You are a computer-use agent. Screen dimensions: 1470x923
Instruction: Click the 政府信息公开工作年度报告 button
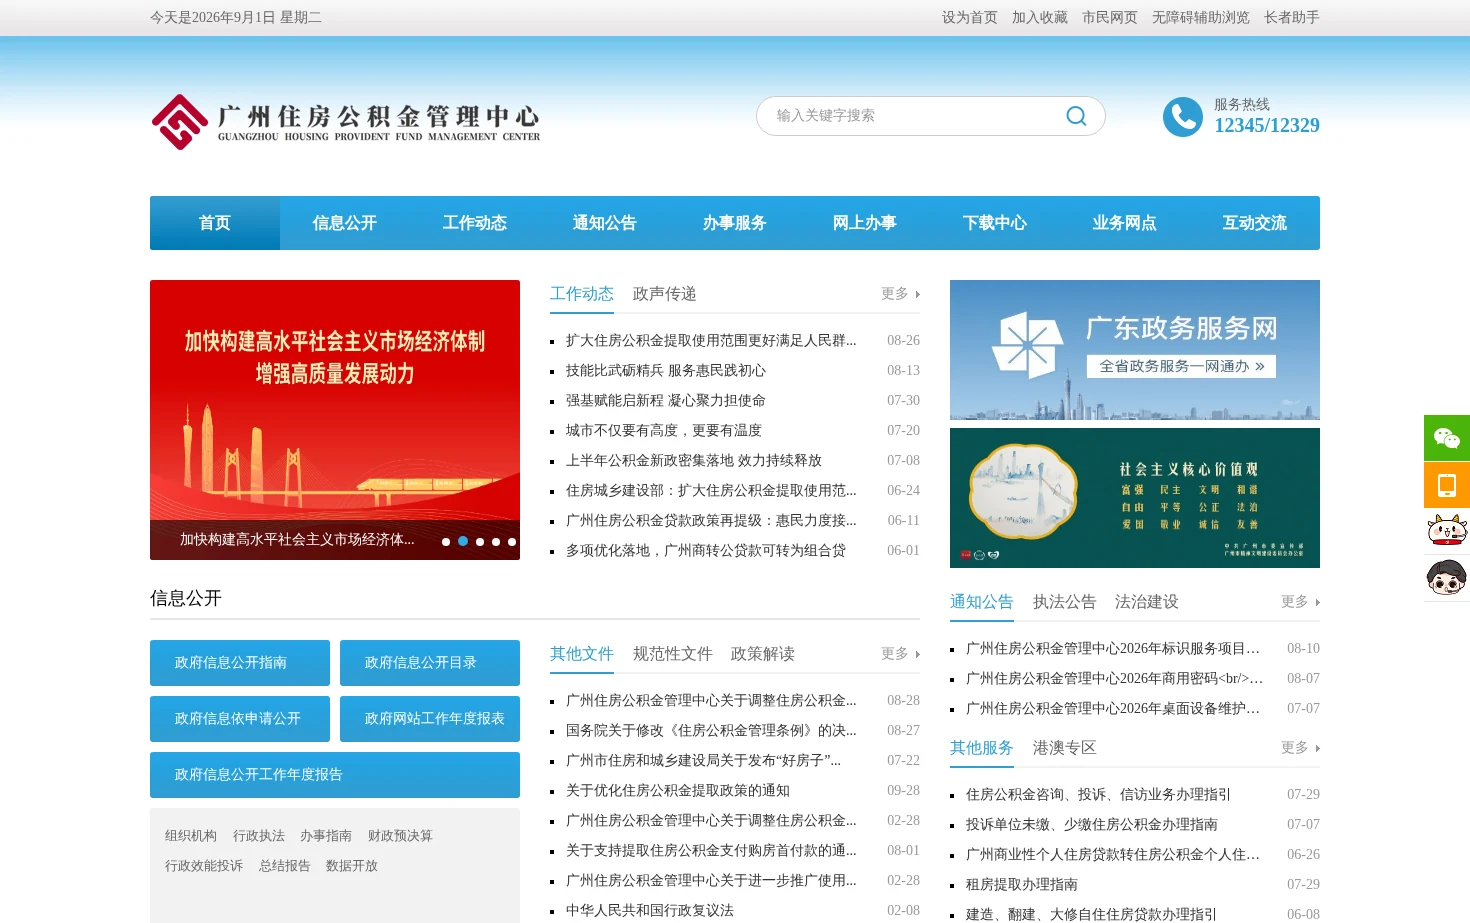(x=335, y=775)
